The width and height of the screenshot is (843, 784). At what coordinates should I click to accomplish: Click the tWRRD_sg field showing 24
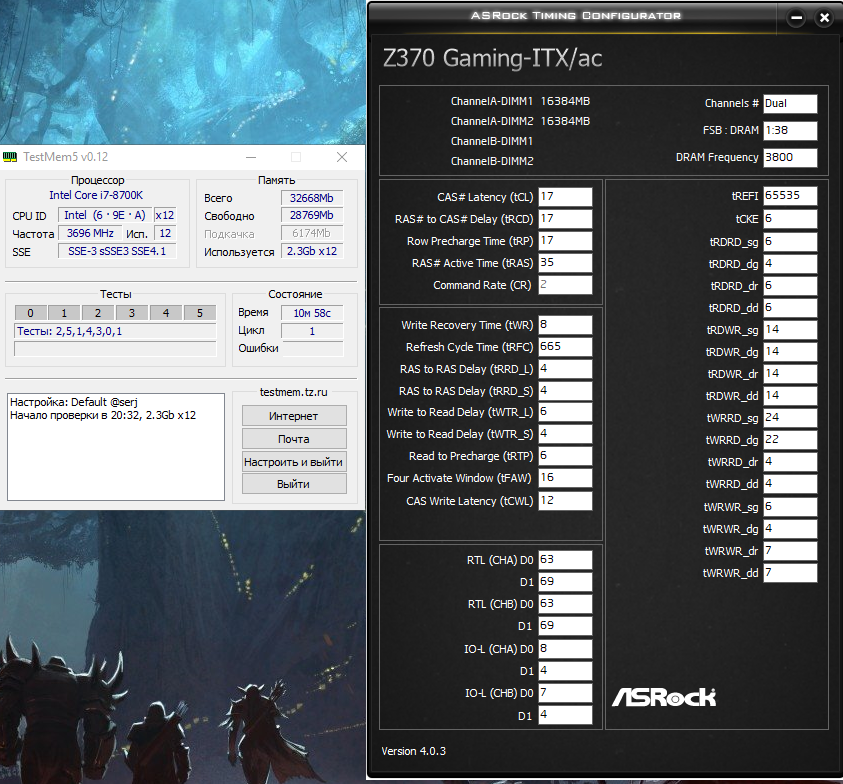pyautogui.click(x=790, y=417)
